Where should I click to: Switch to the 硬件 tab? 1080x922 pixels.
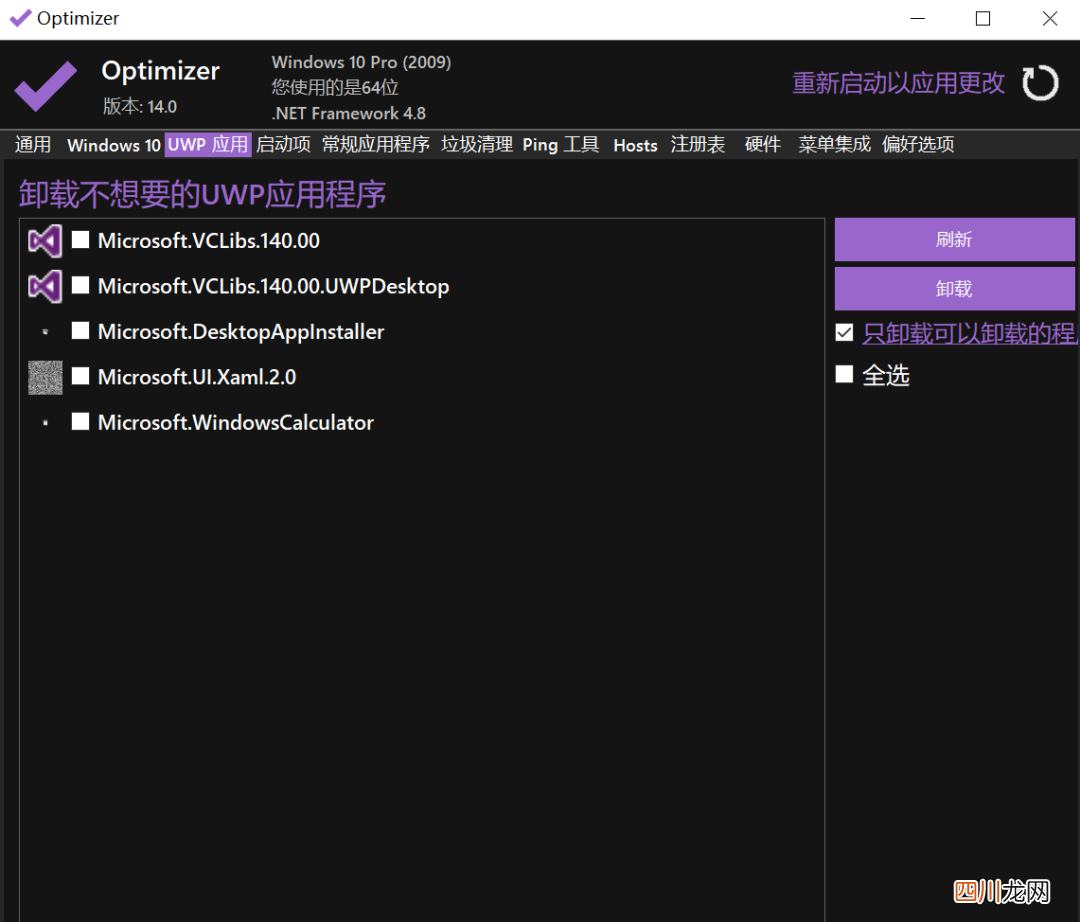[762, 145]
